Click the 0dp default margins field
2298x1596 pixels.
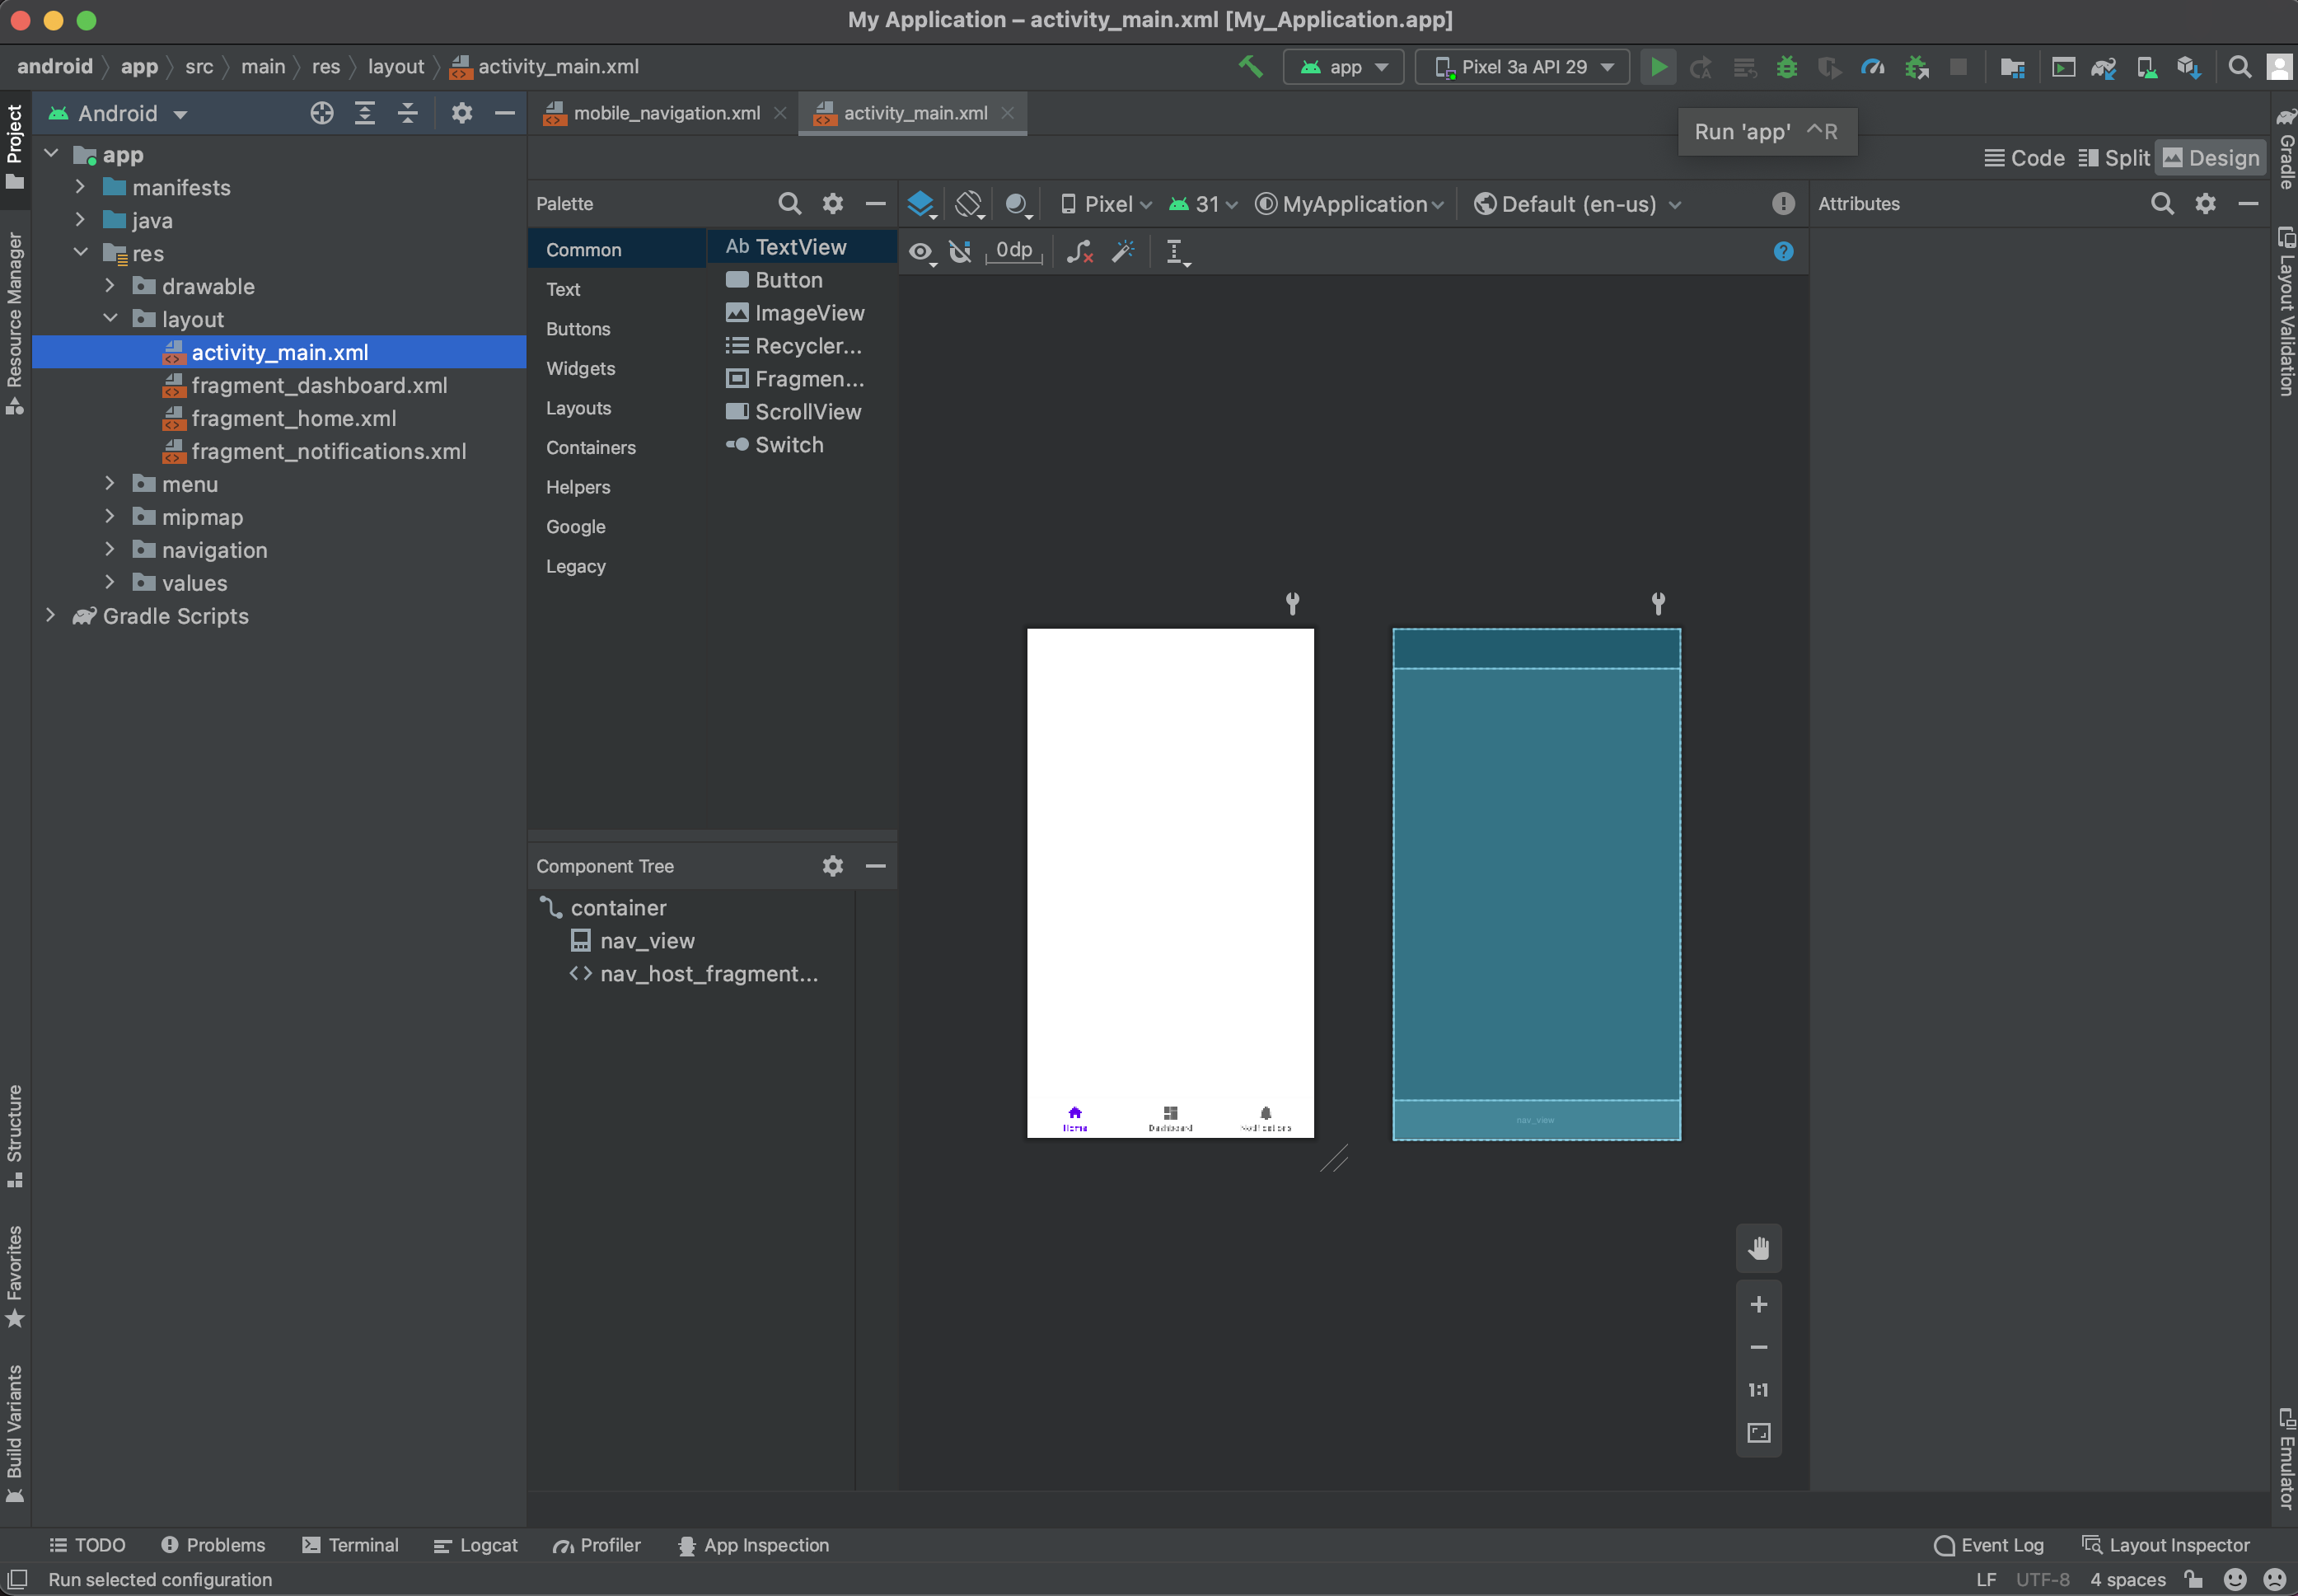click(1013, 251)
